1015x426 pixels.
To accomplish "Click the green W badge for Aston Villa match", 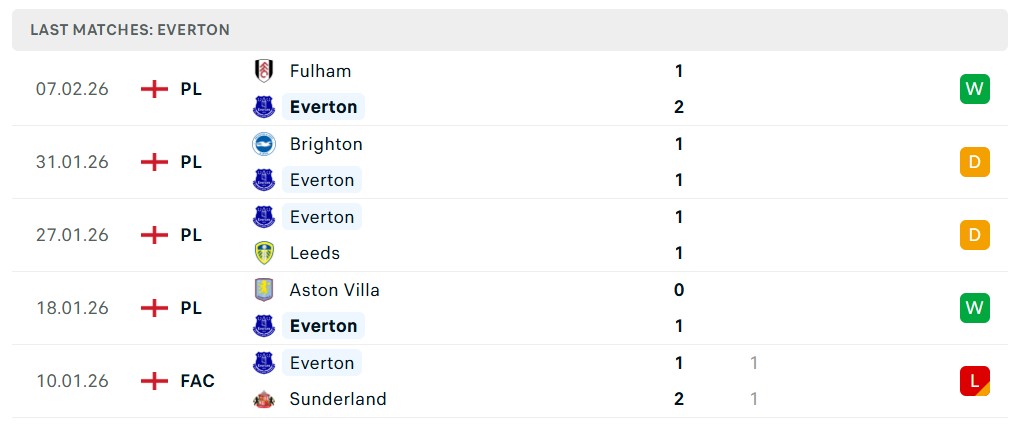I will pyautogui.click(x=974, y=308).
